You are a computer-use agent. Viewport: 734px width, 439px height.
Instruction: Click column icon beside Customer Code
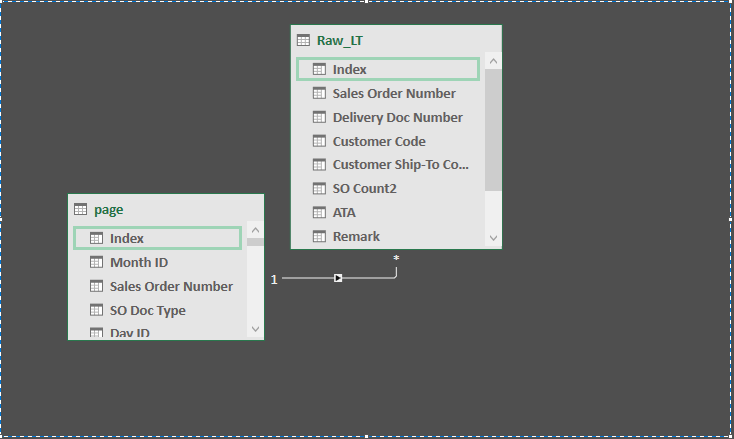pos(319,141)
